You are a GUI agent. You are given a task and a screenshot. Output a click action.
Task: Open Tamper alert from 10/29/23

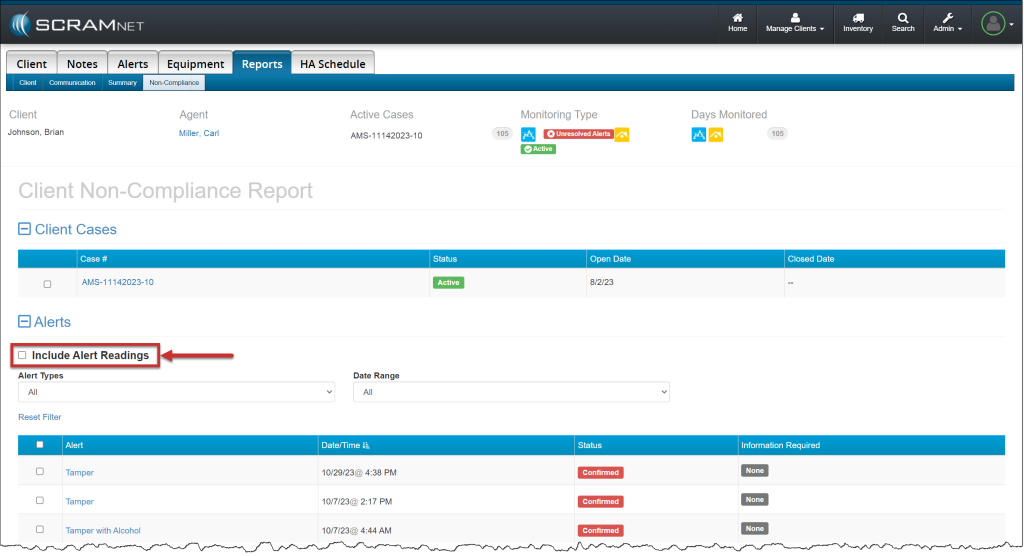pos(80,472)
